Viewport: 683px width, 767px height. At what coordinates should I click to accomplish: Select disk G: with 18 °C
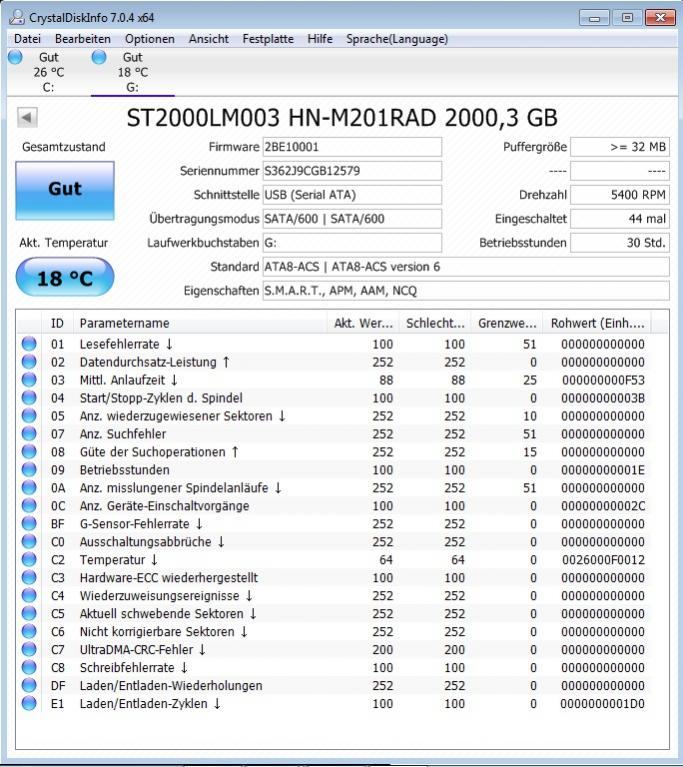133,72
